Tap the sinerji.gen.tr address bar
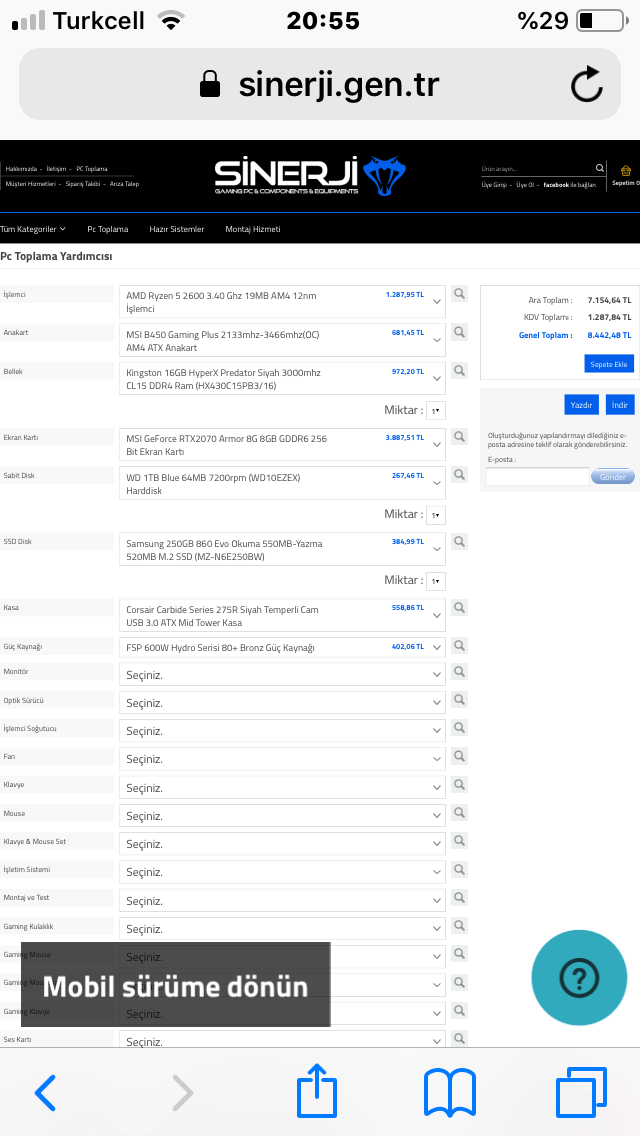 (320, 84)
